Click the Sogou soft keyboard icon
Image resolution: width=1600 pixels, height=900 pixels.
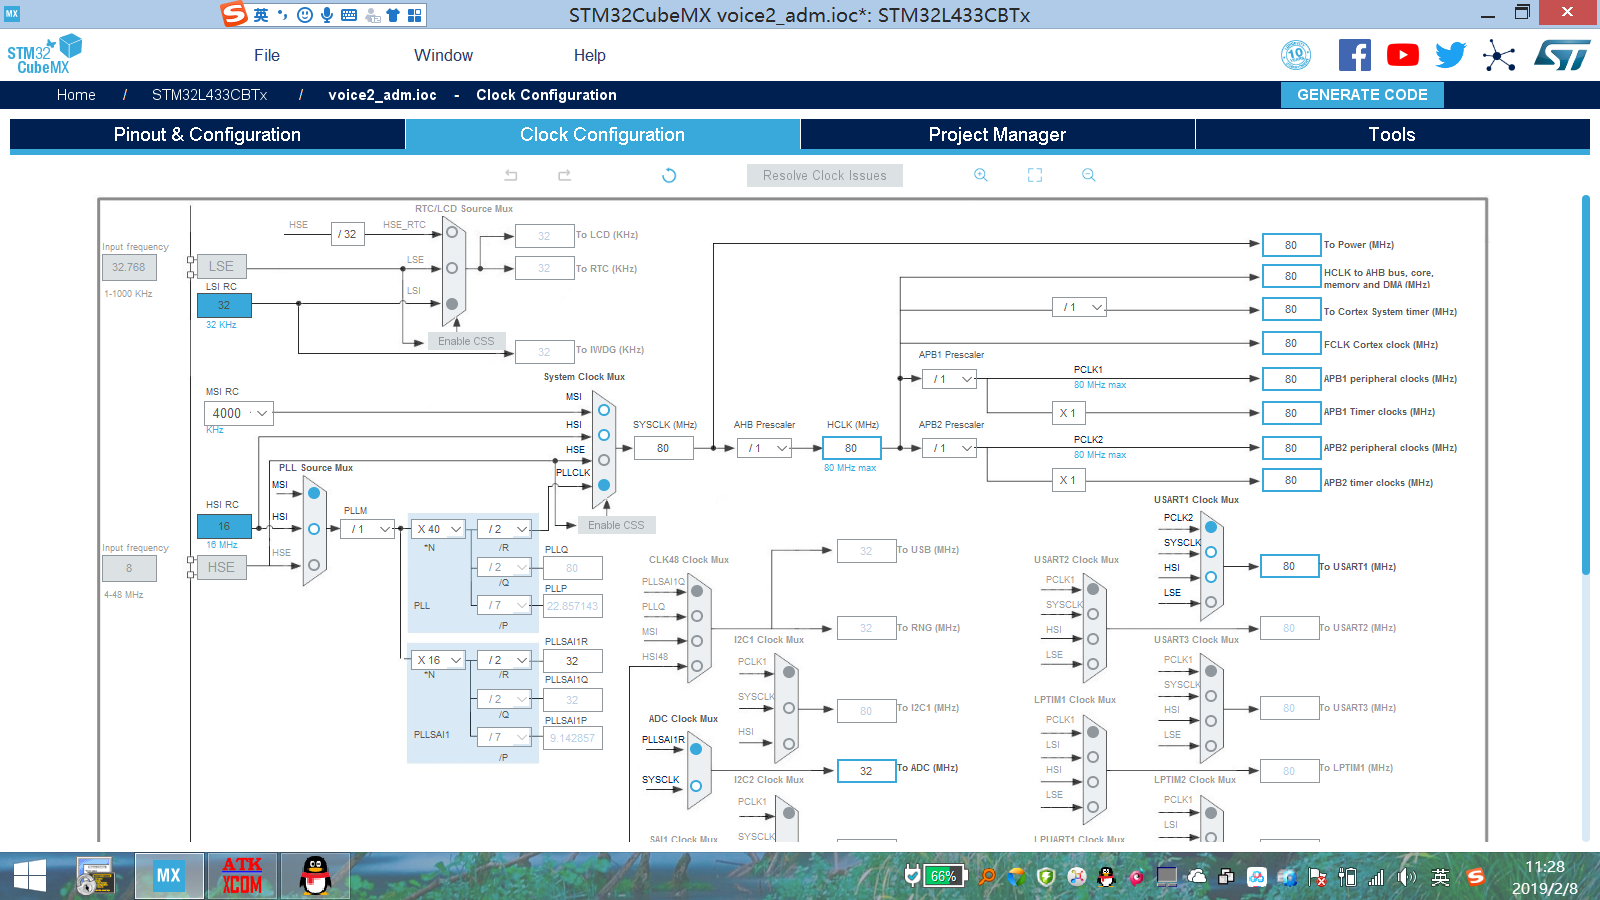349,15
